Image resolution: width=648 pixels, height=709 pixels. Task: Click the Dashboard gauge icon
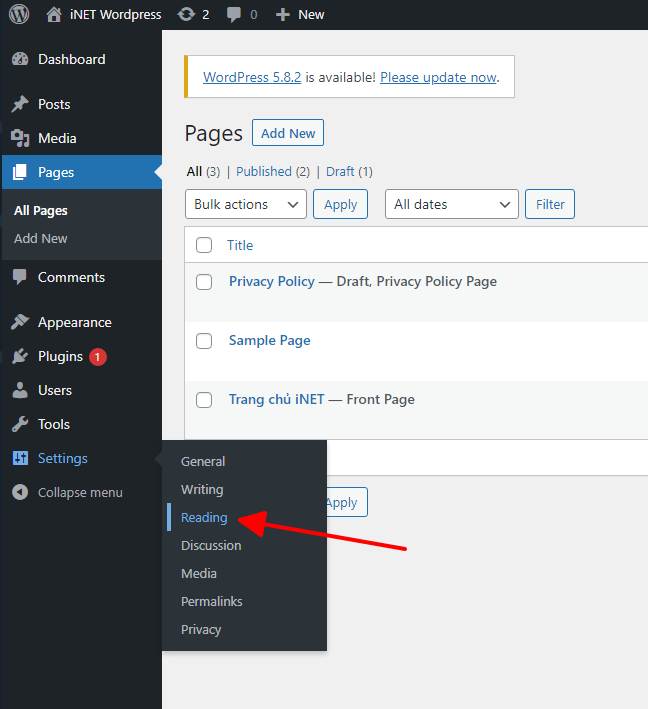pos(20,59)
